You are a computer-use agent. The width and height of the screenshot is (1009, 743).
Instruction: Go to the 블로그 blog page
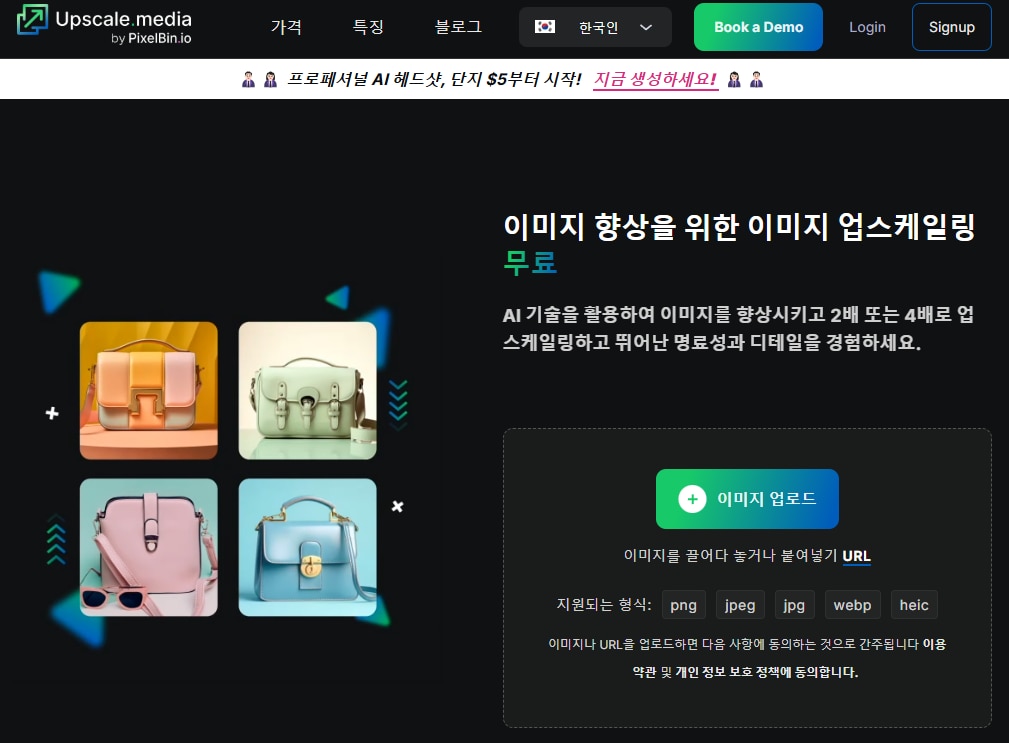pyautogui.click(x=458, y=27)
